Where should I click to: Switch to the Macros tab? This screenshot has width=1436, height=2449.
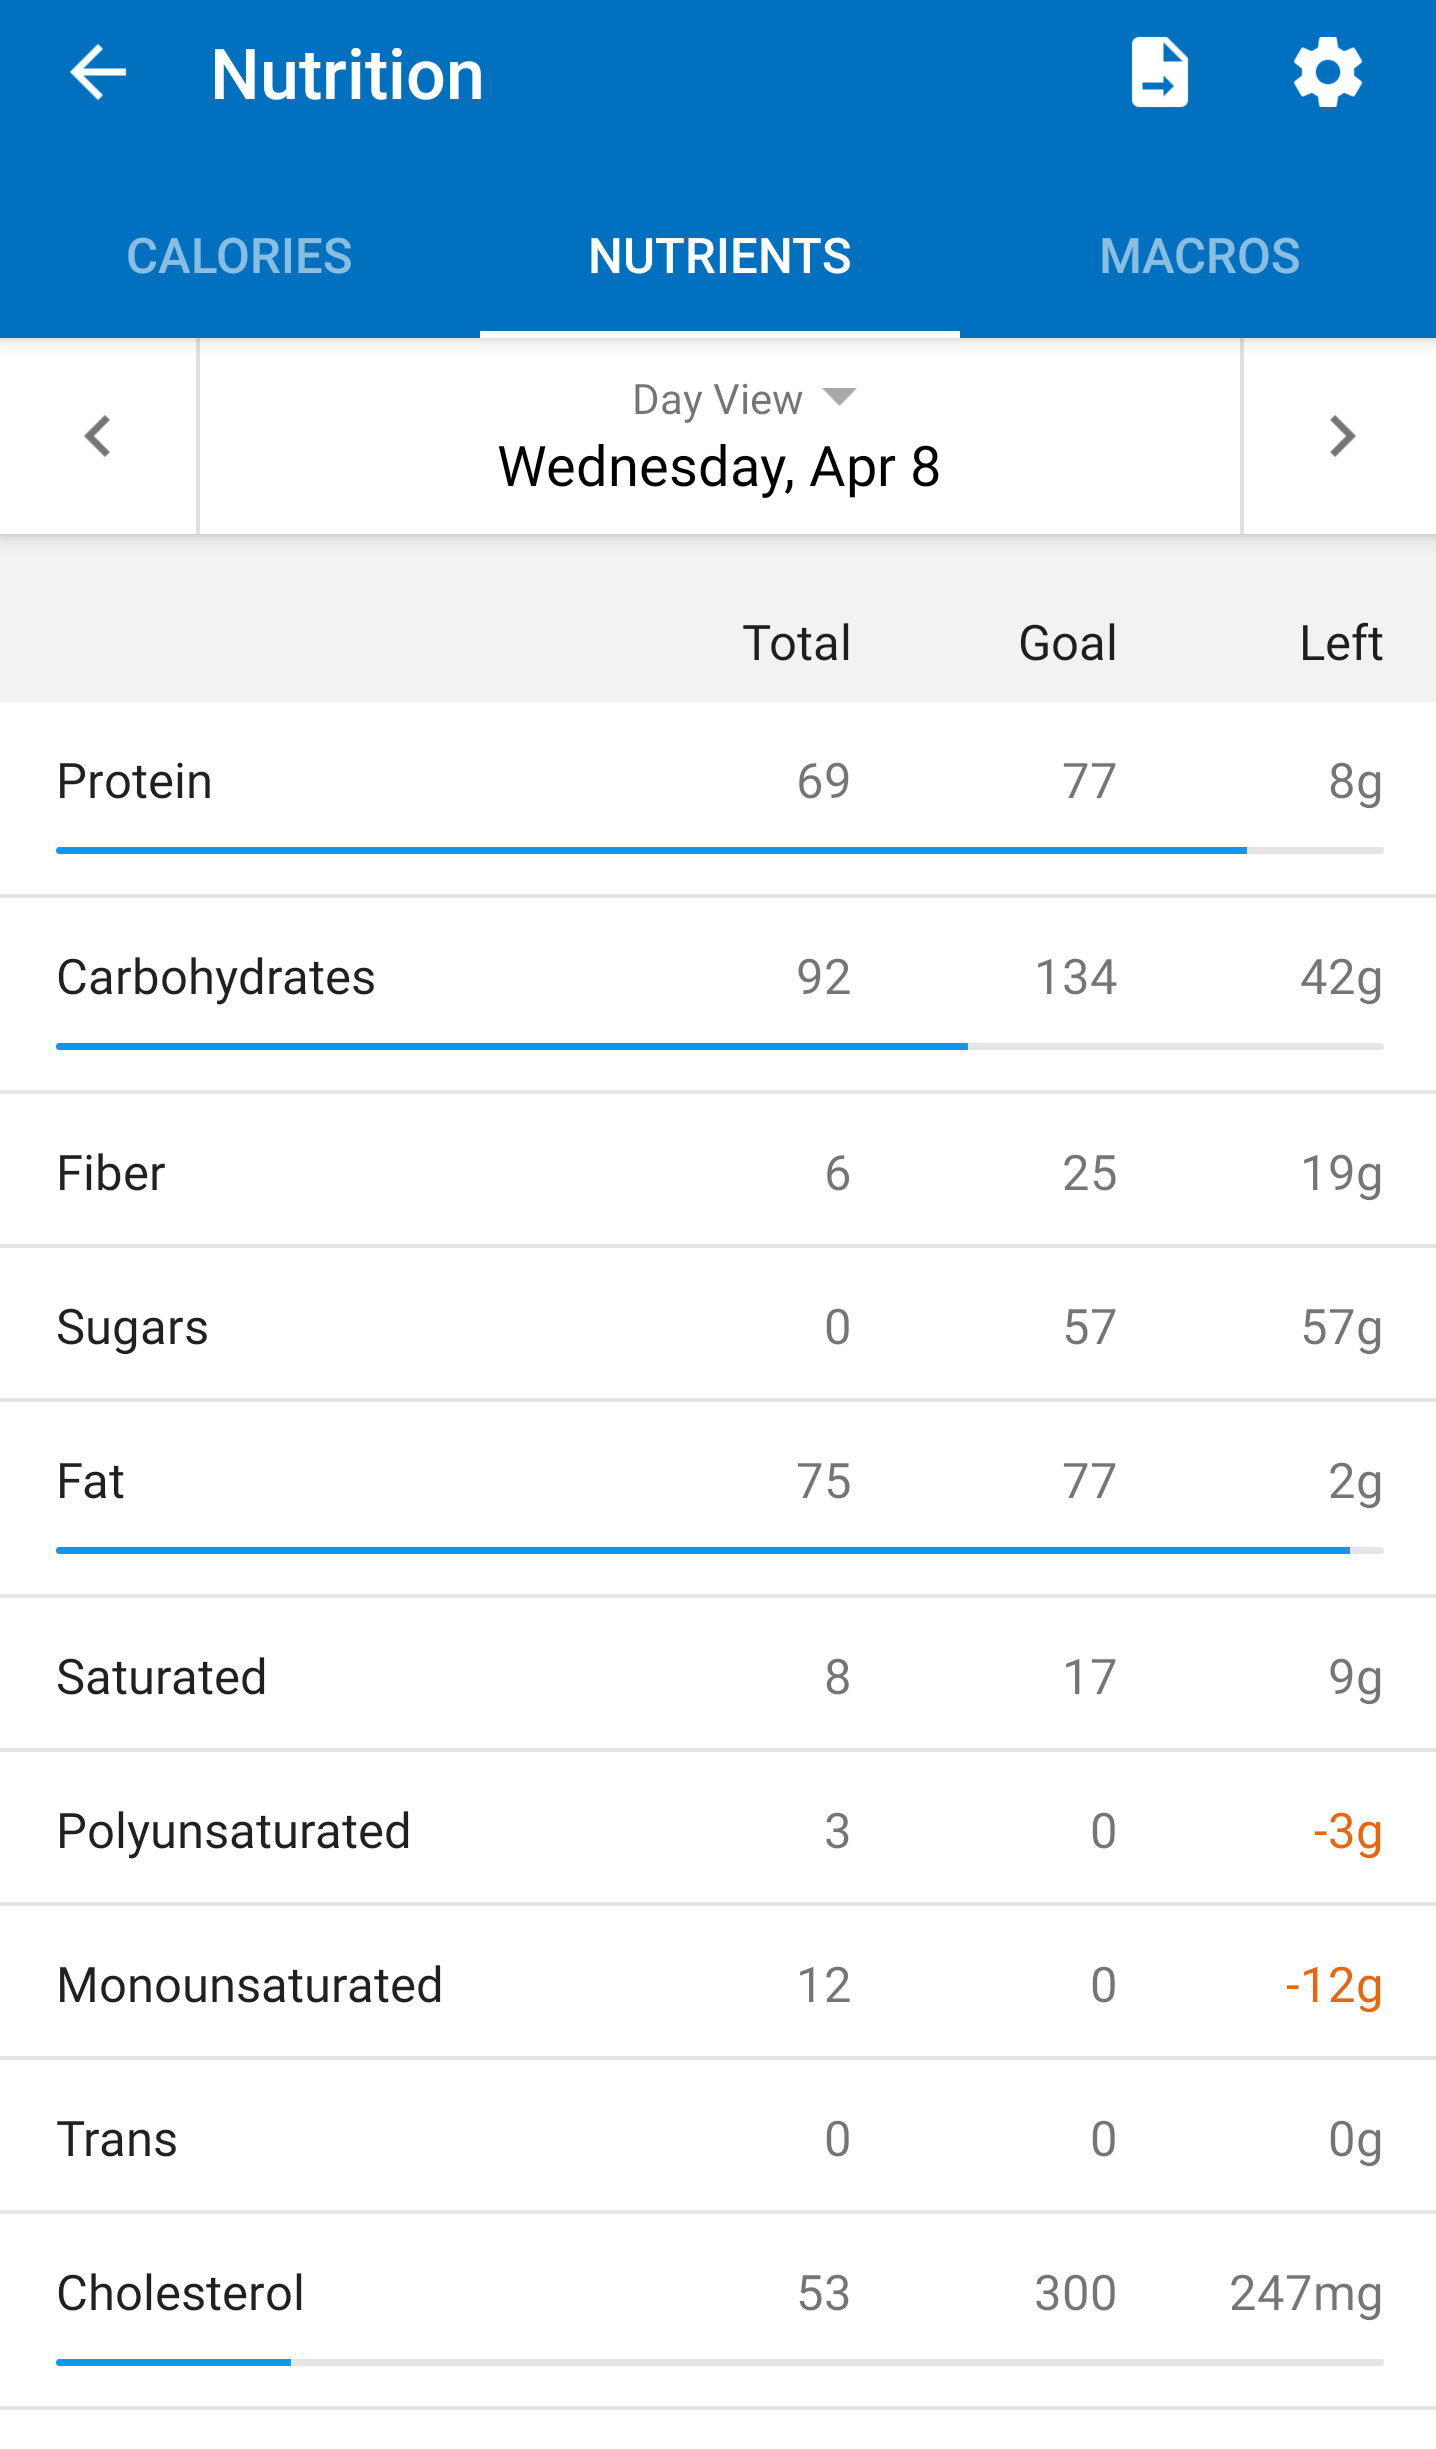point(1199,256)
